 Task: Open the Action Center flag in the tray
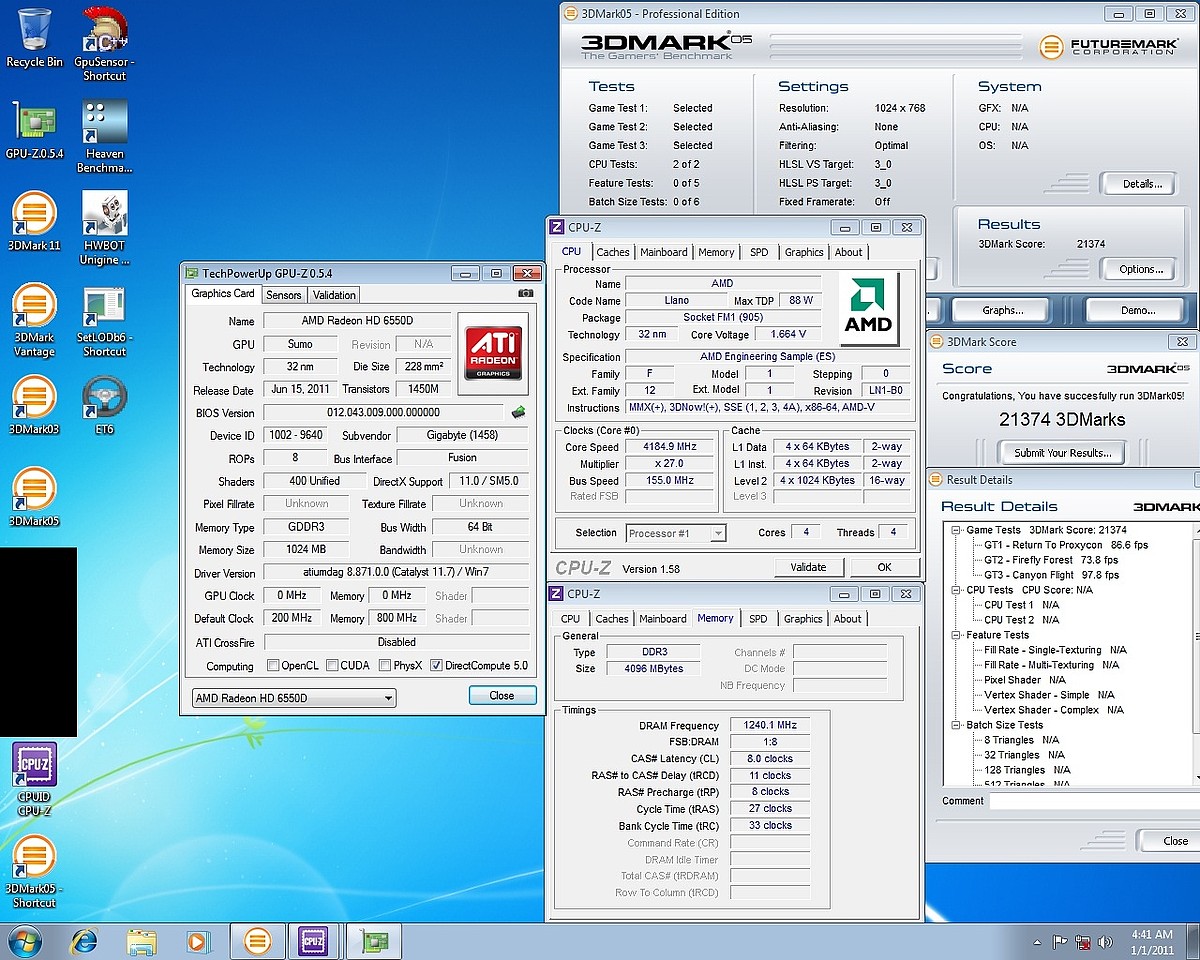[1060, 942]
